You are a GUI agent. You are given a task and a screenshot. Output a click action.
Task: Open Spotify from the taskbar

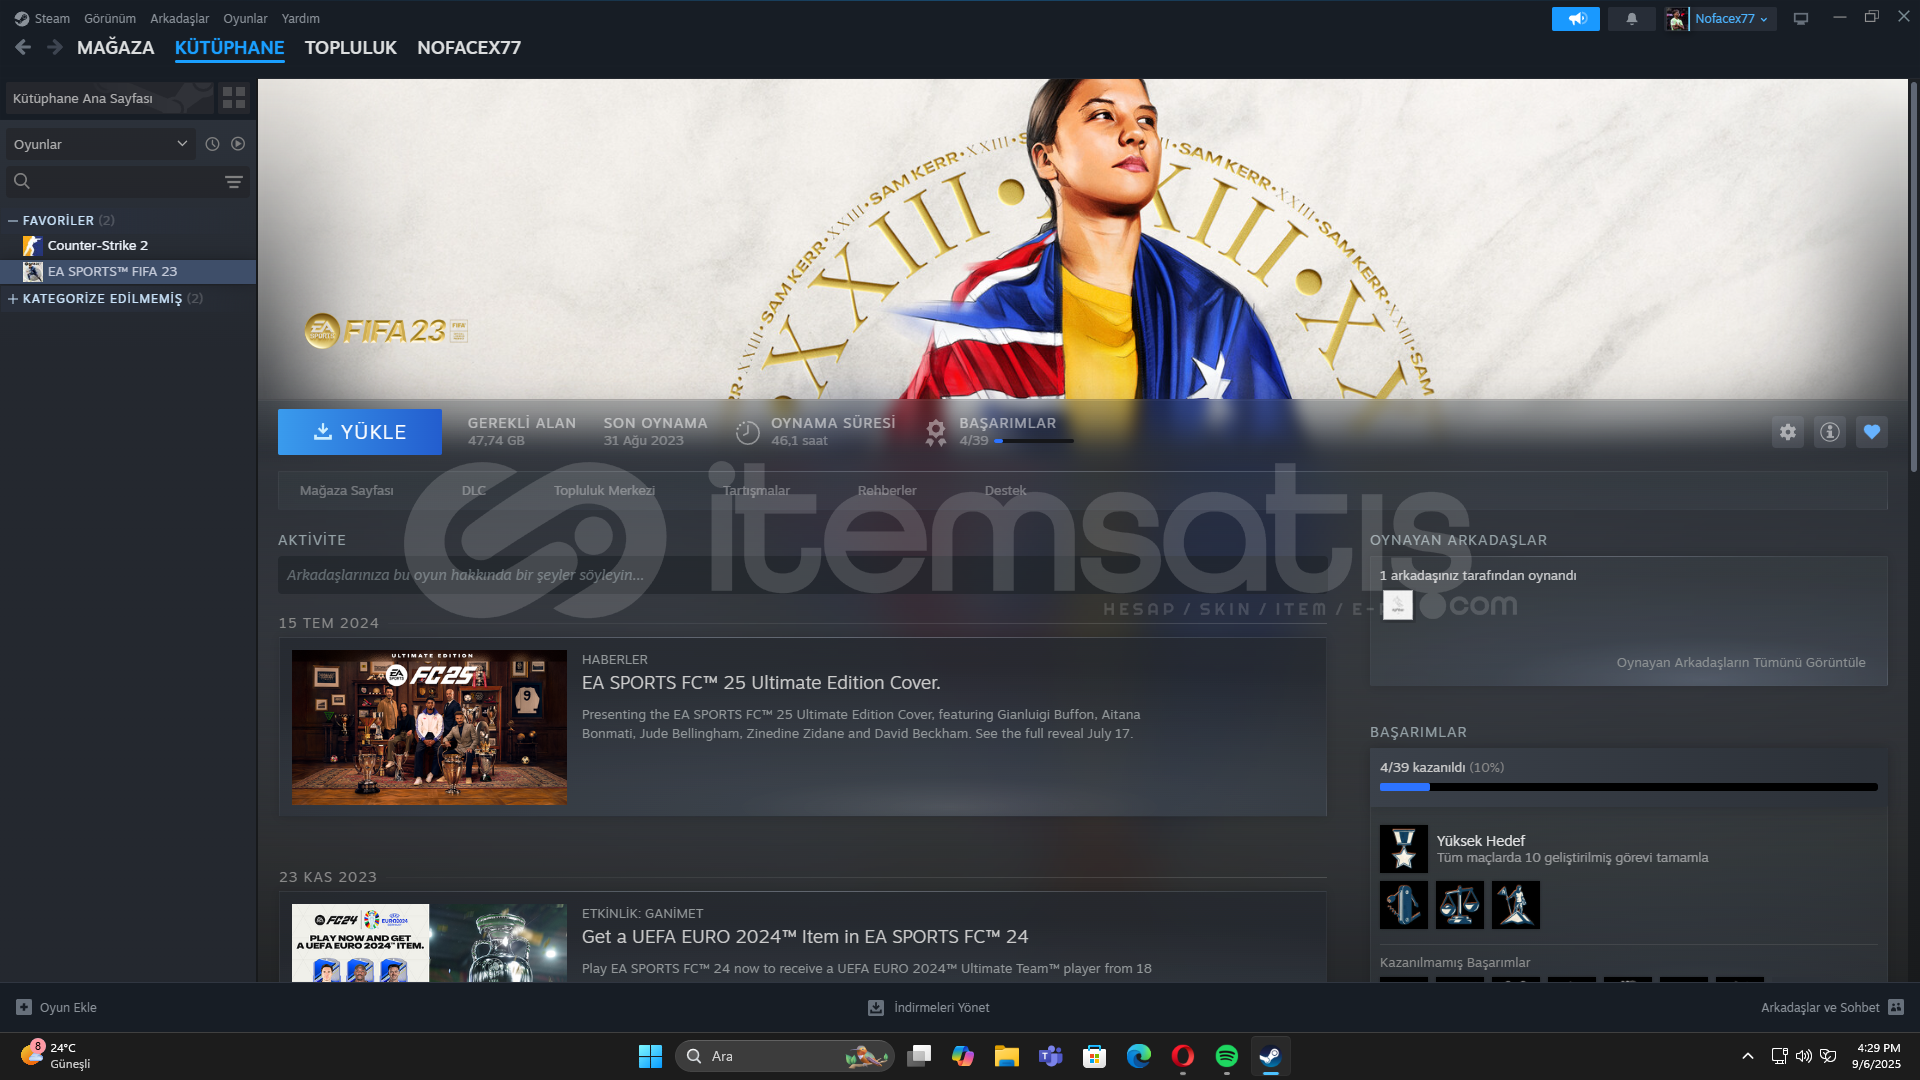click(1227, 1056)
